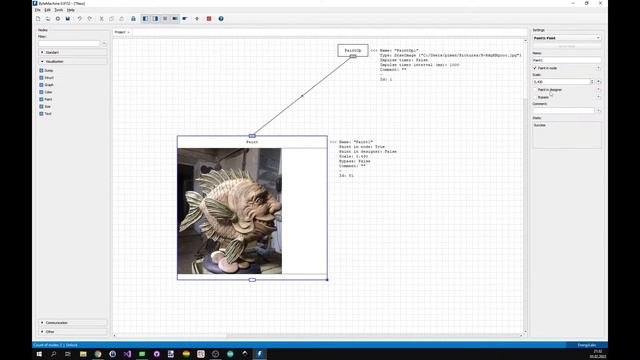
Task: Click the Filter text field in Nodes panel
Action: coord(69,43)
